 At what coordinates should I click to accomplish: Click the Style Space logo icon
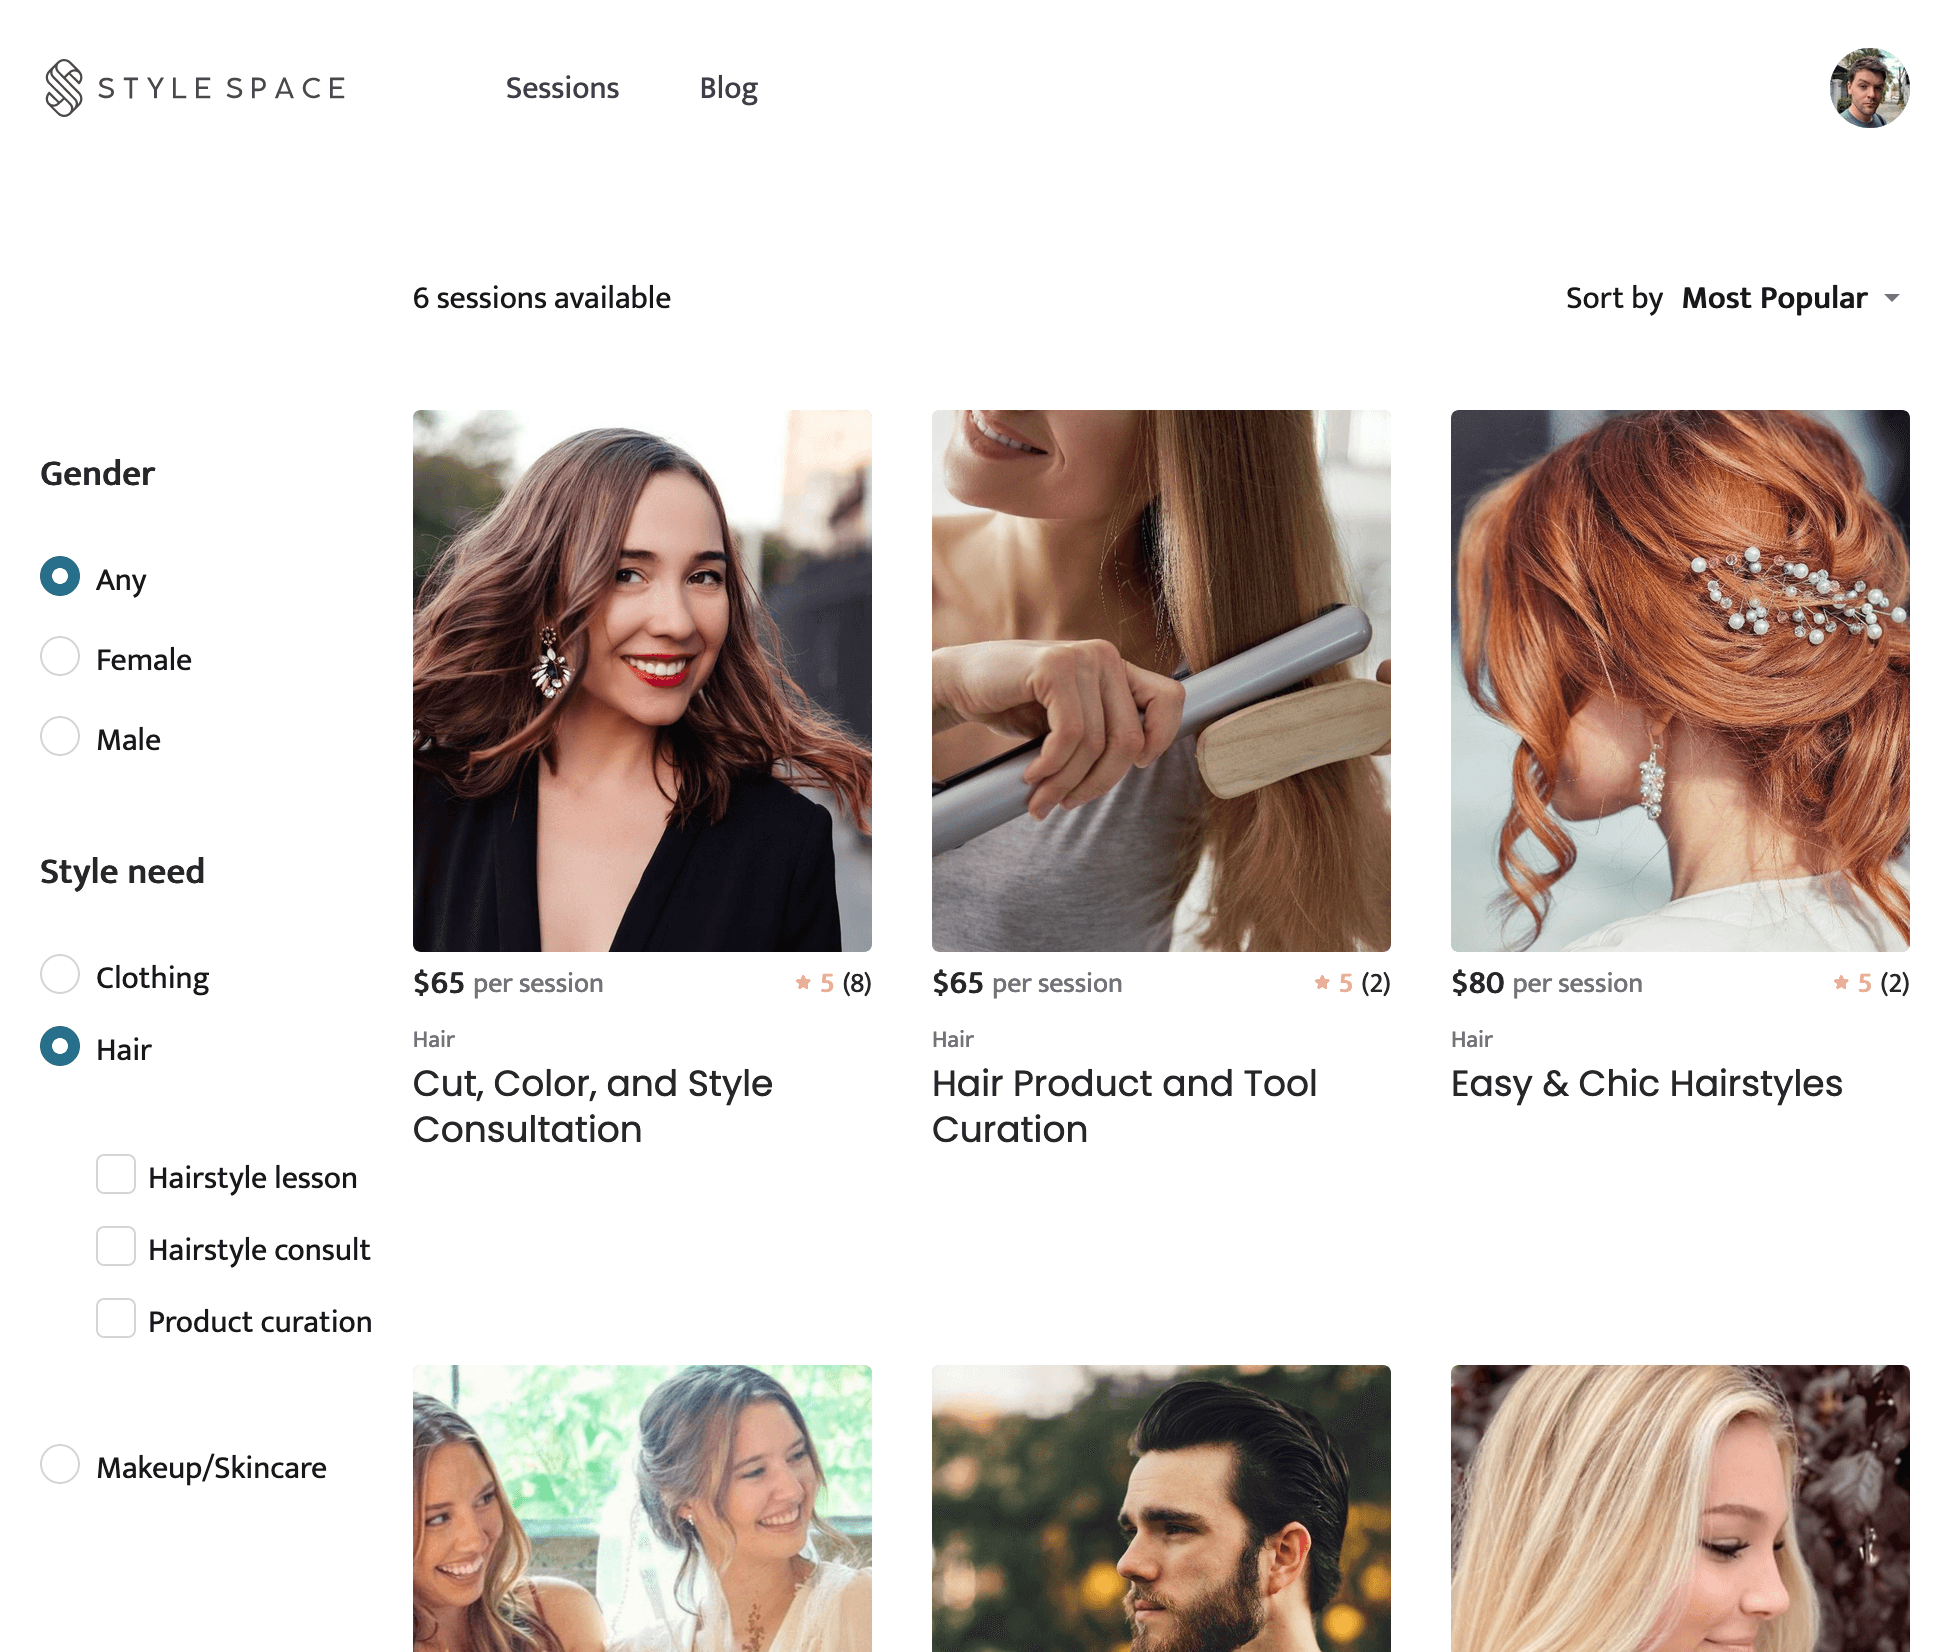(64, 88)
